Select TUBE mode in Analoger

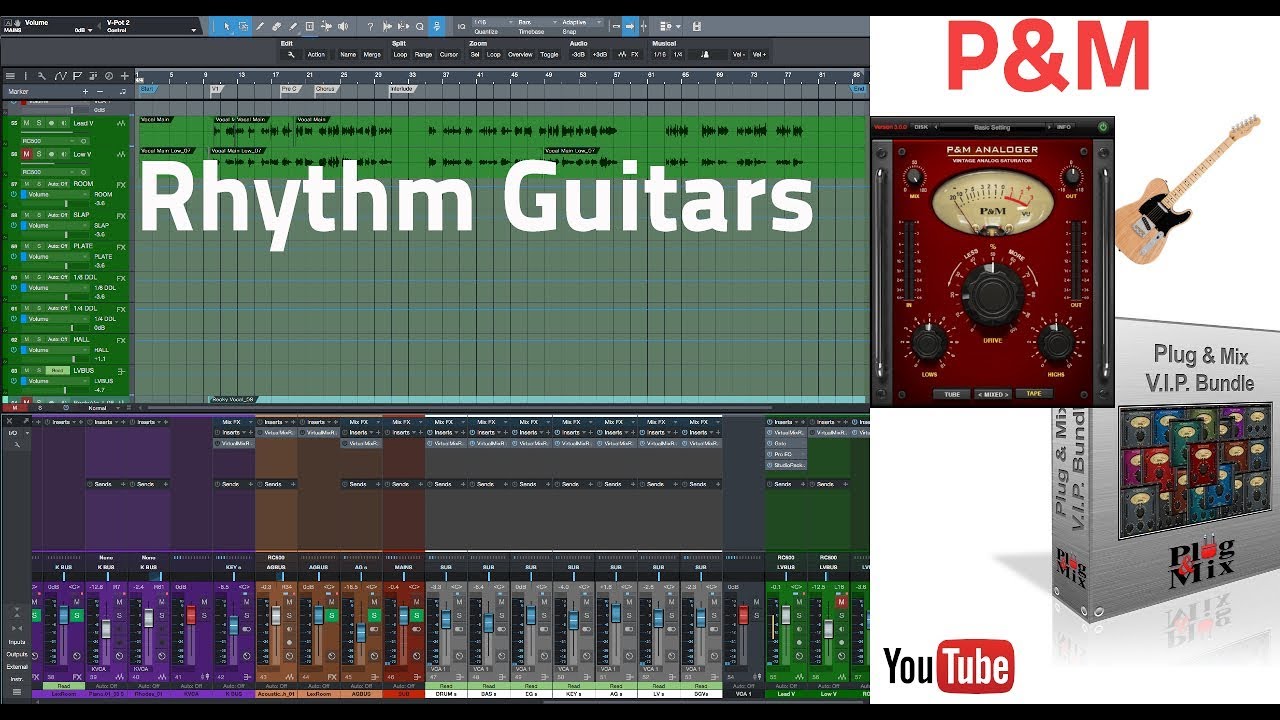(x=952, y=394)
